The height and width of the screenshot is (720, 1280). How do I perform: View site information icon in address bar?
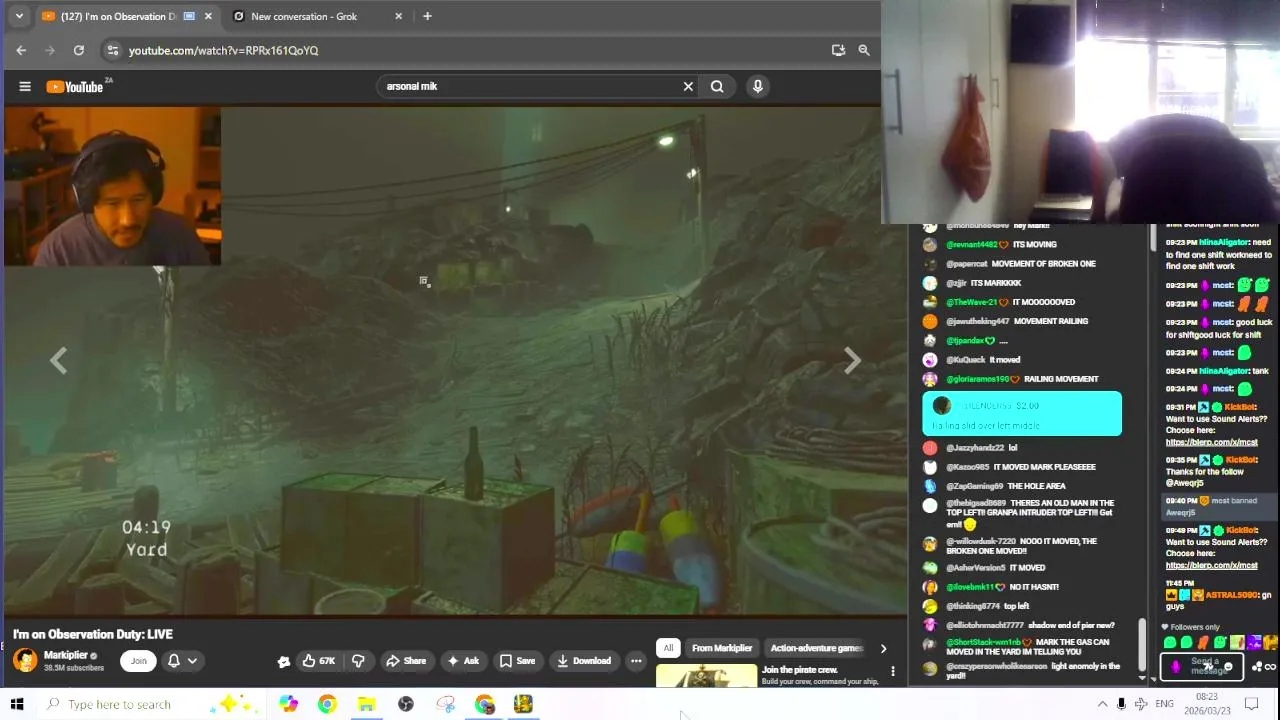pos(113,50)
